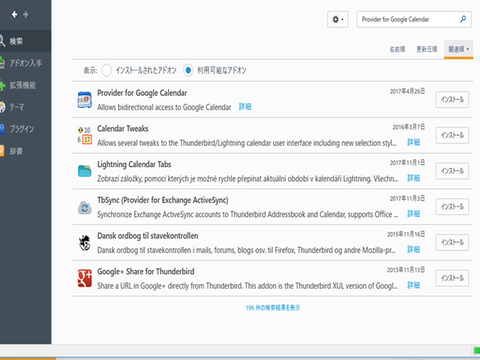This screenshot has width=480, height=360.
Task: Click the green puzzle piece extensions icon
Action: coord(2,85)
